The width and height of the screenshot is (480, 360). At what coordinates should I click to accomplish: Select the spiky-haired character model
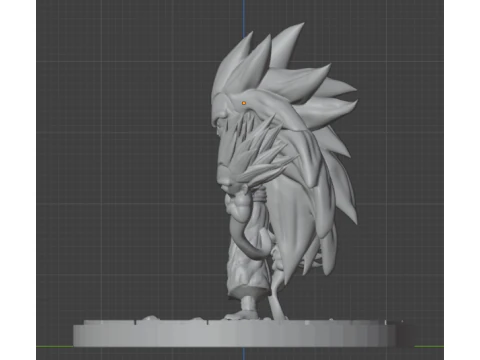coord(284,172)
